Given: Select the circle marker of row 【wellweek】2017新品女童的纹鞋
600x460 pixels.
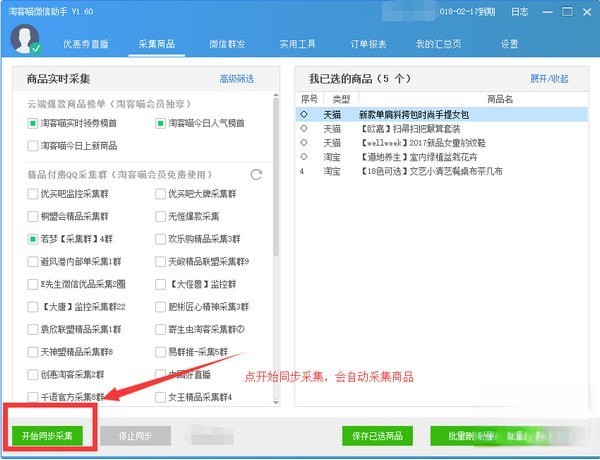Looking at the screenshot, I should (x=304, y=142).
